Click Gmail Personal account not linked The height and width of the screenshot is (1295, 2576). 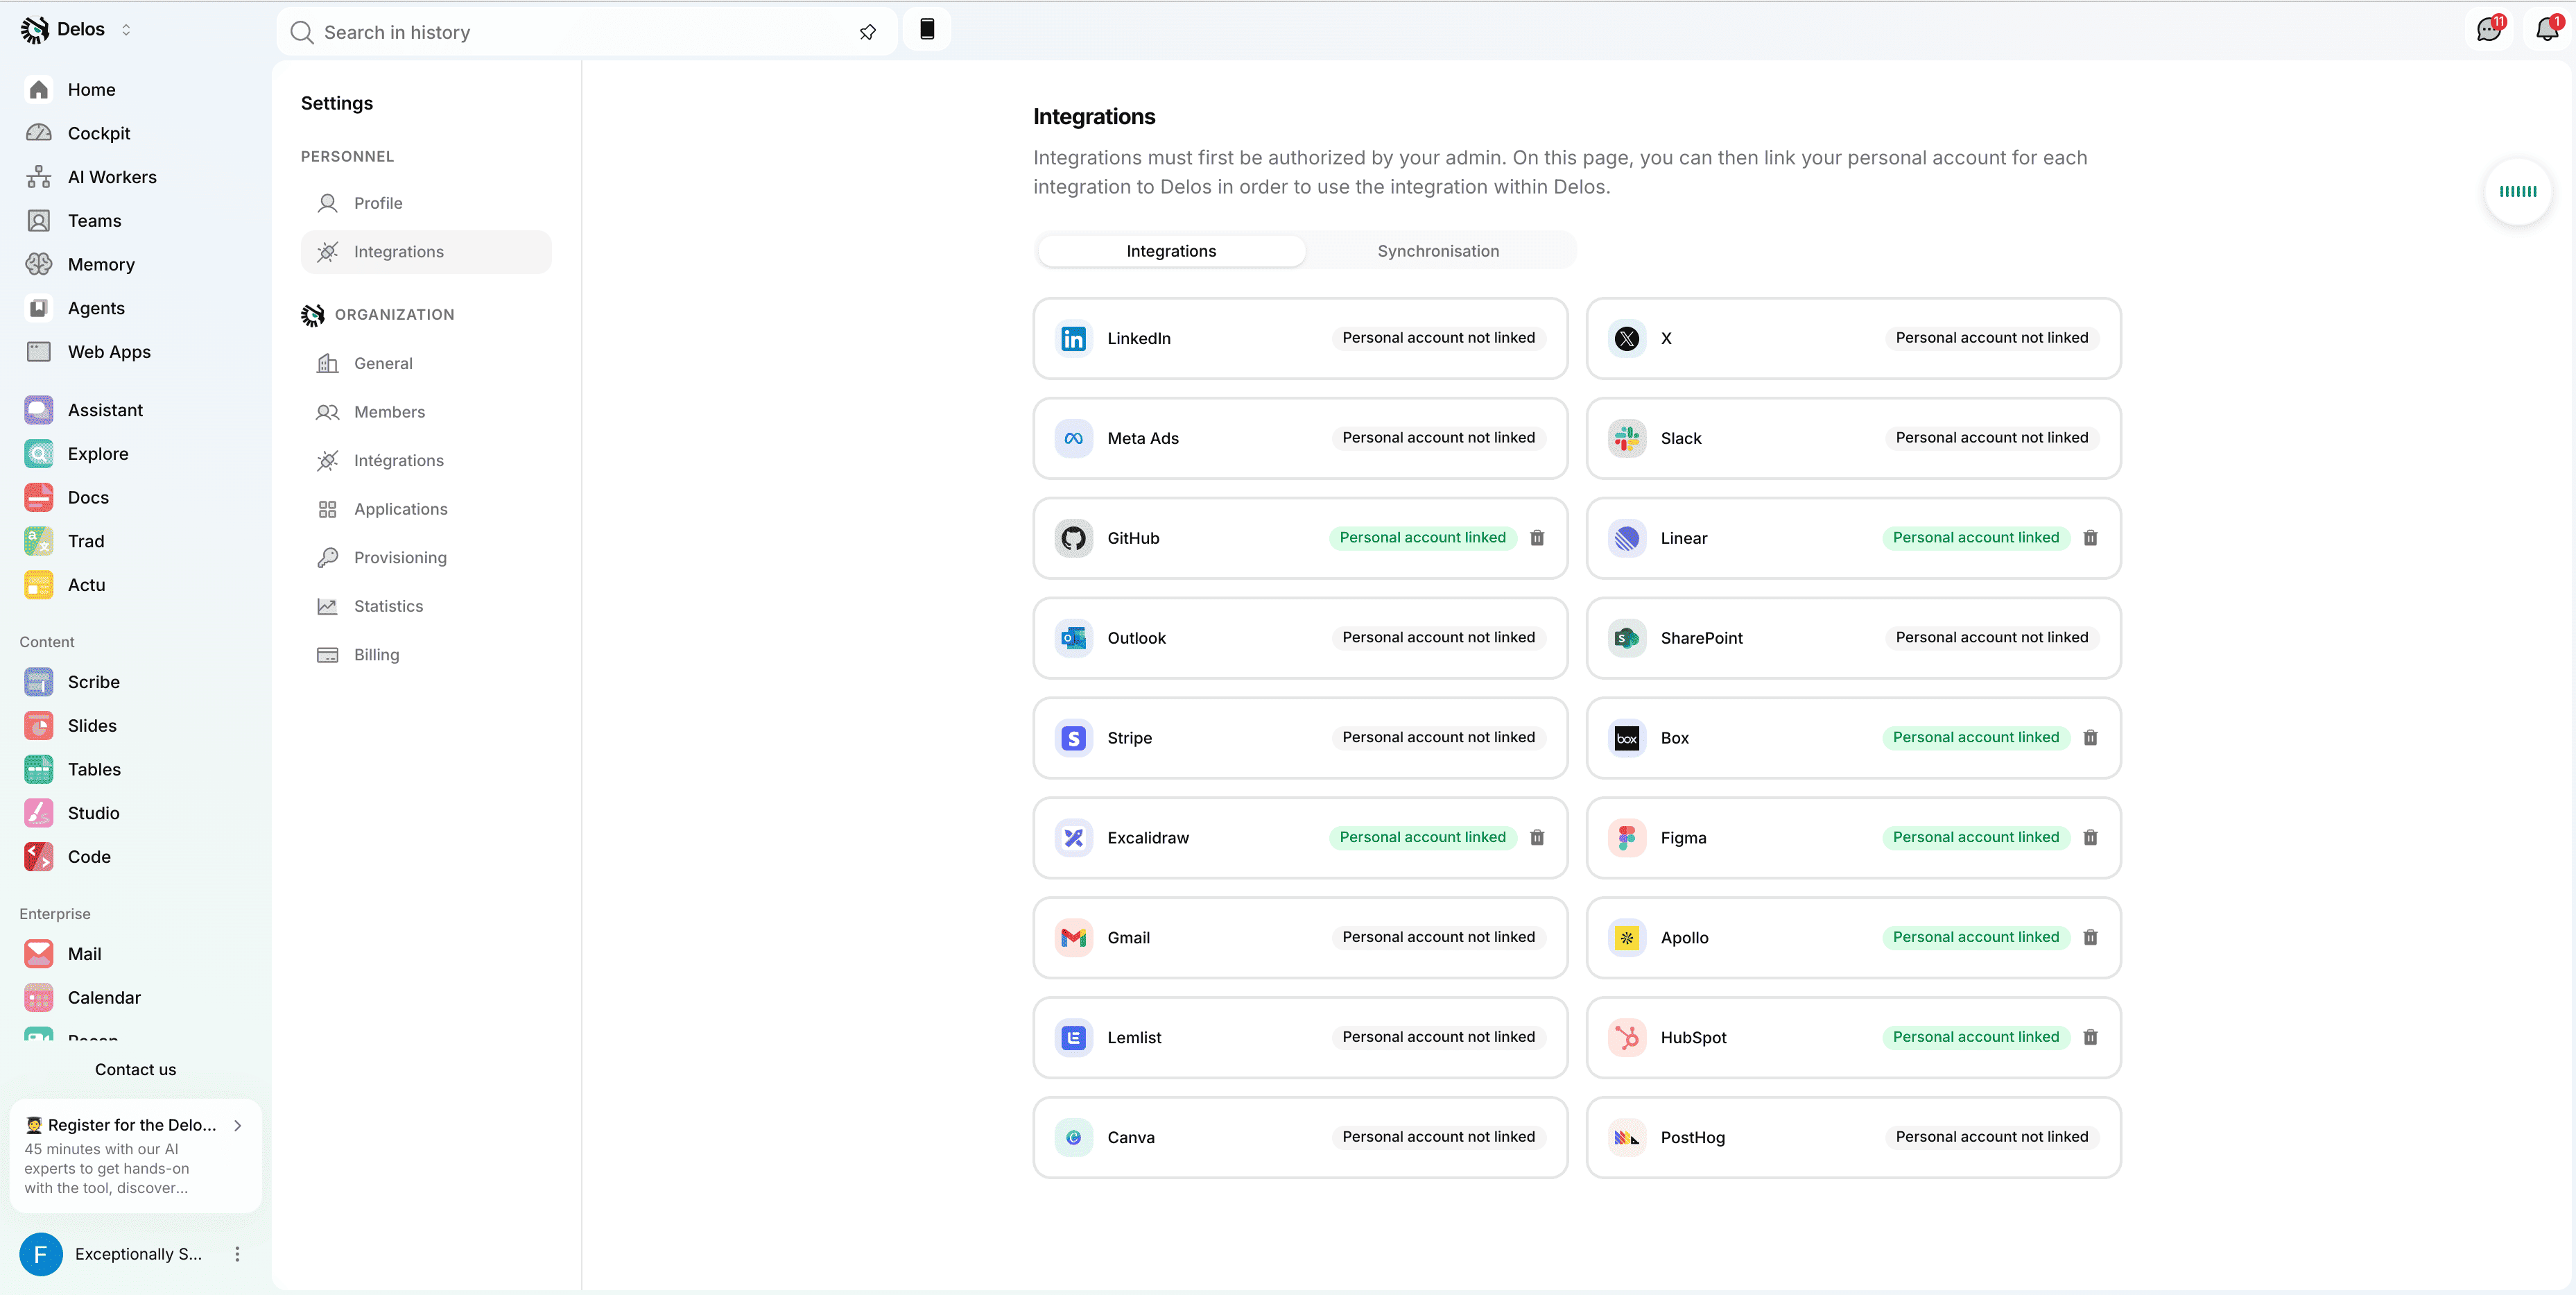1438,937
